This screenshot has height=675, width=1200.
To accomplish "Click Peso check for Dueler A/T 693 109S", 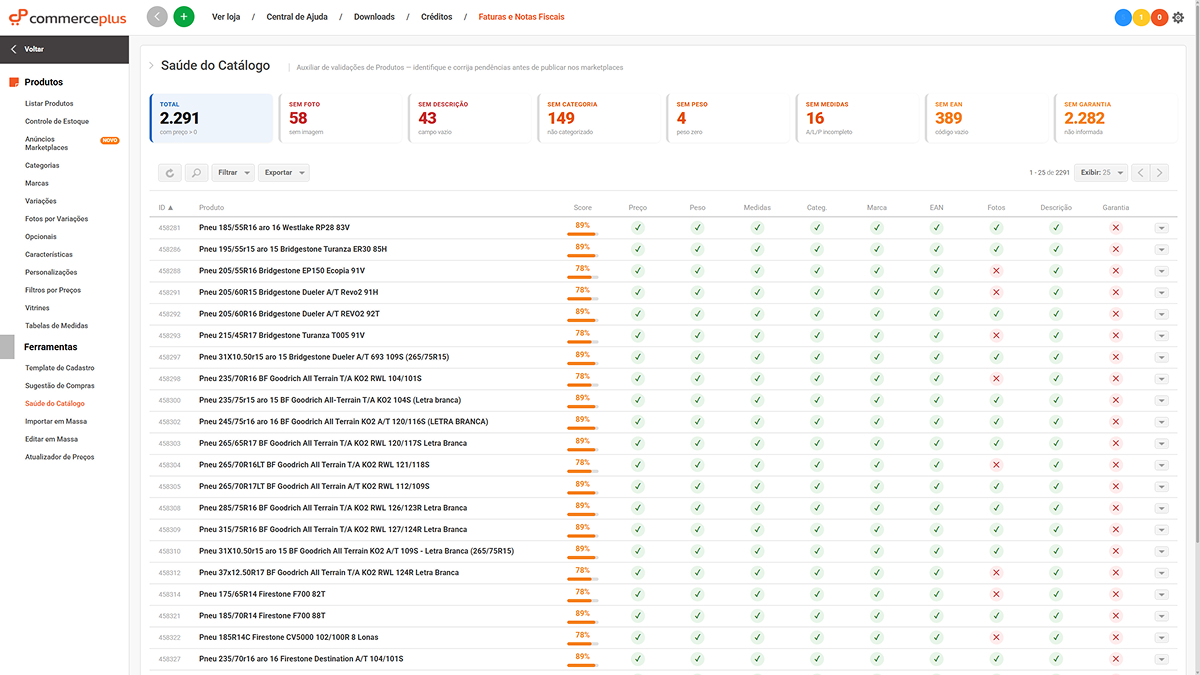I will click(698, 357).
